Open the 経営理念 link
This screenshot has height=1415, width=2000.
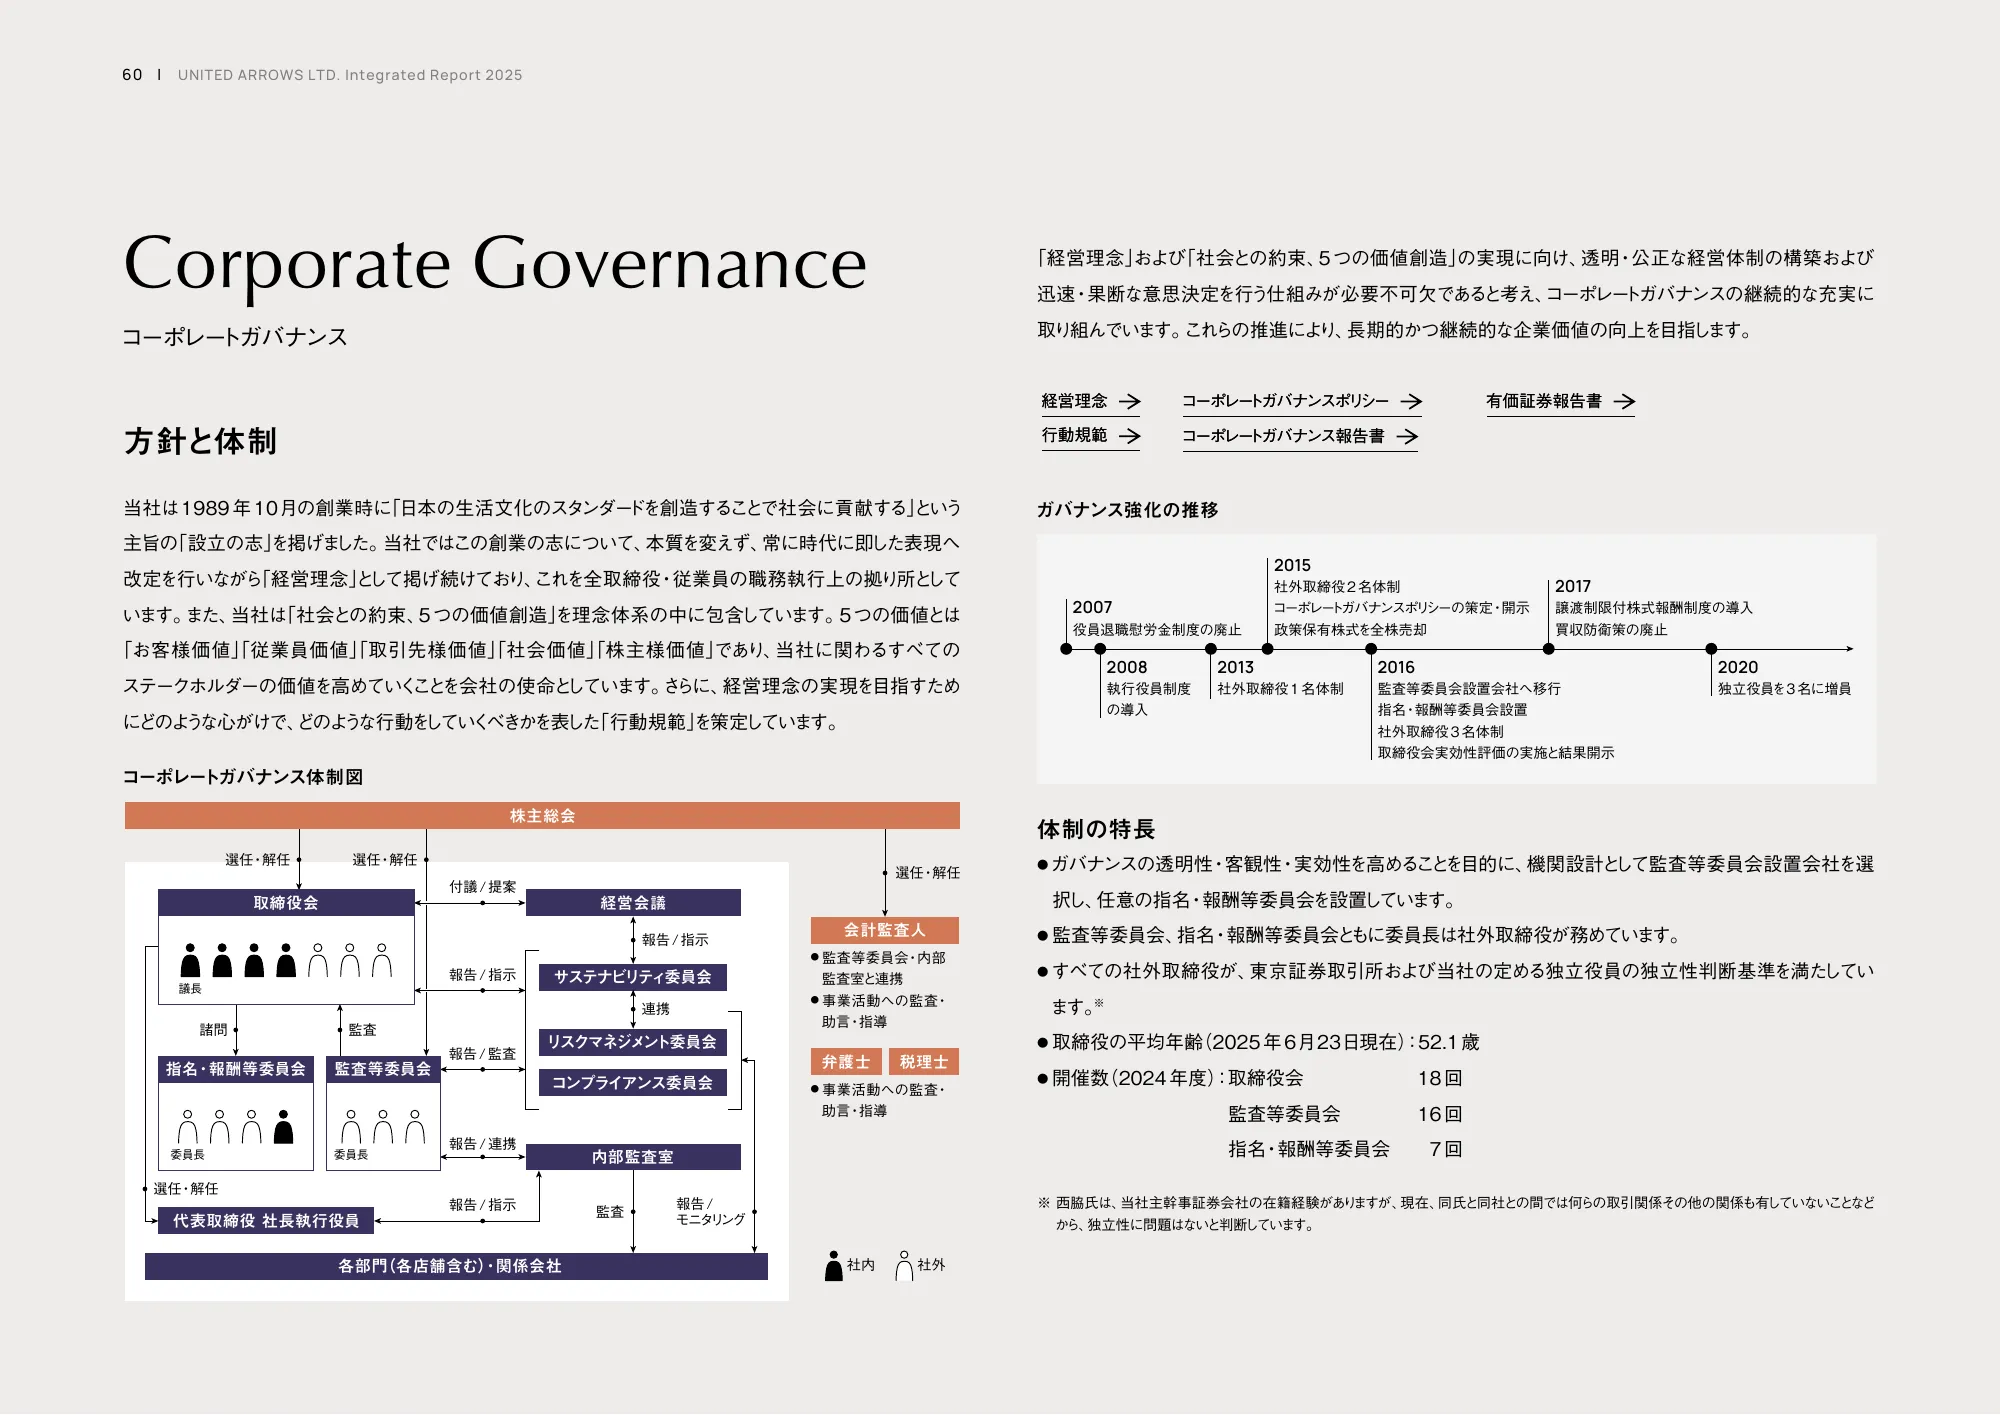pos(1075,401)
